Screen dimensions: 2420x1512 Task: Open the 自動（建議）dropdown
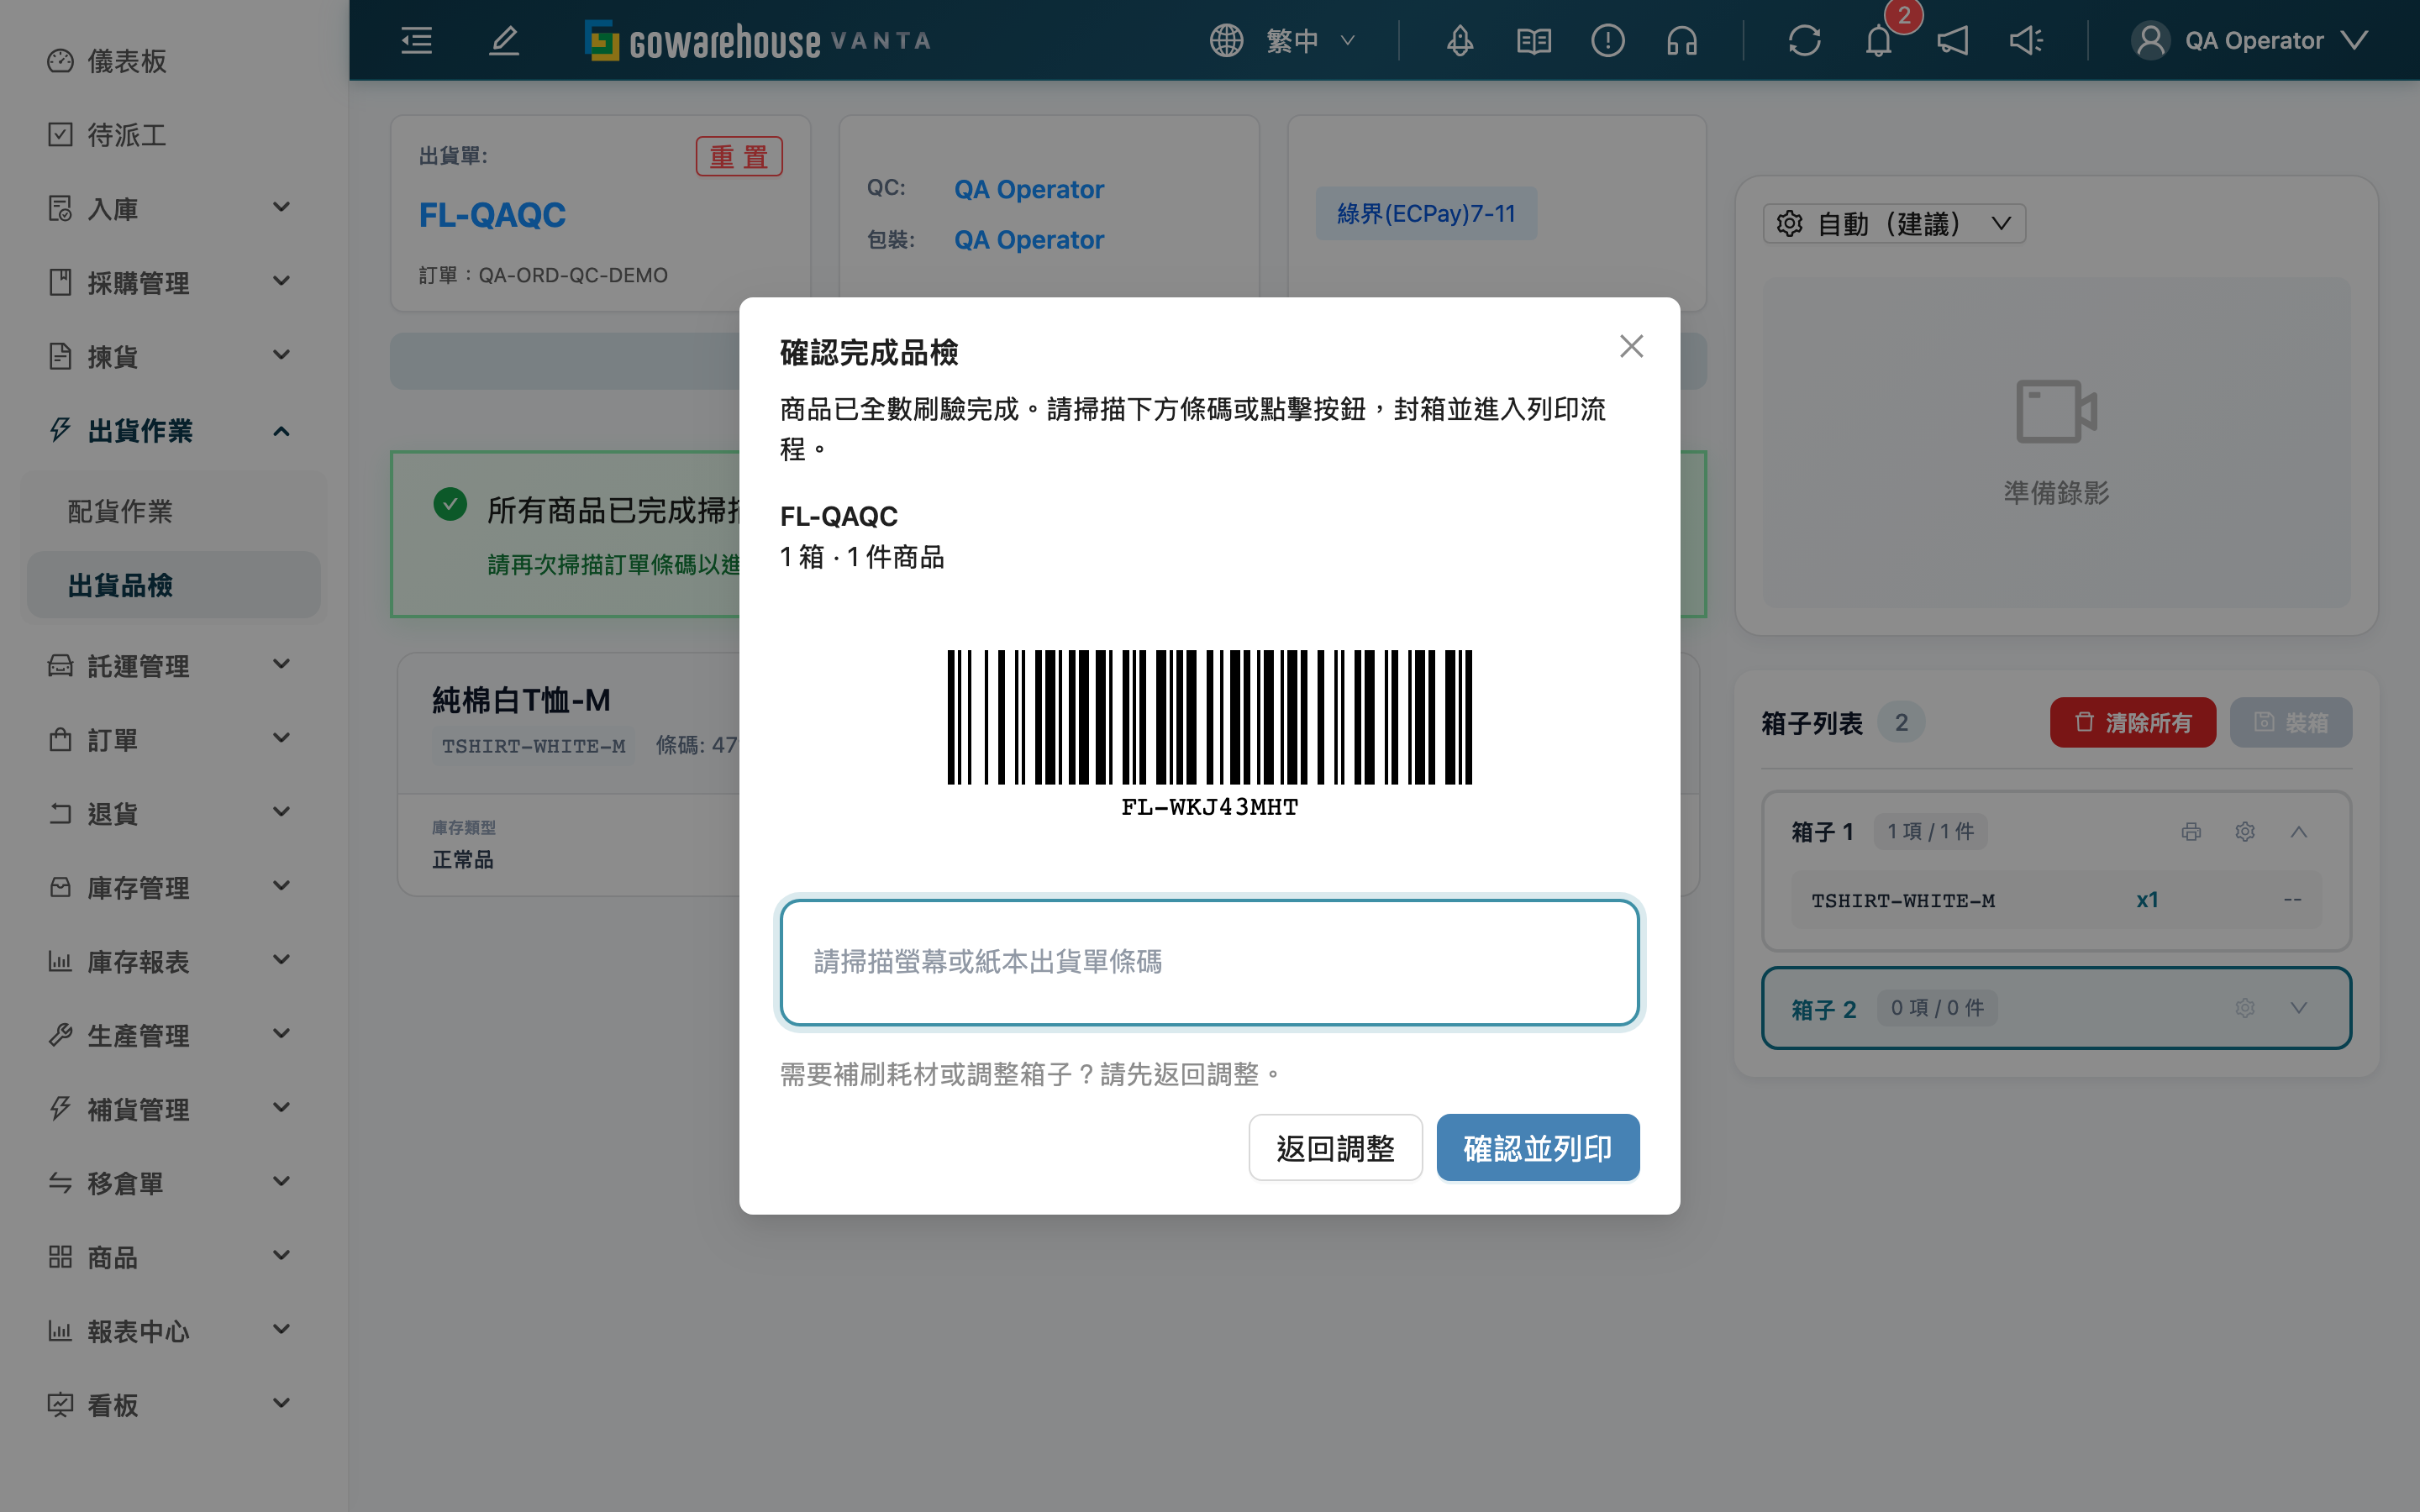(x=1894, y=224)
